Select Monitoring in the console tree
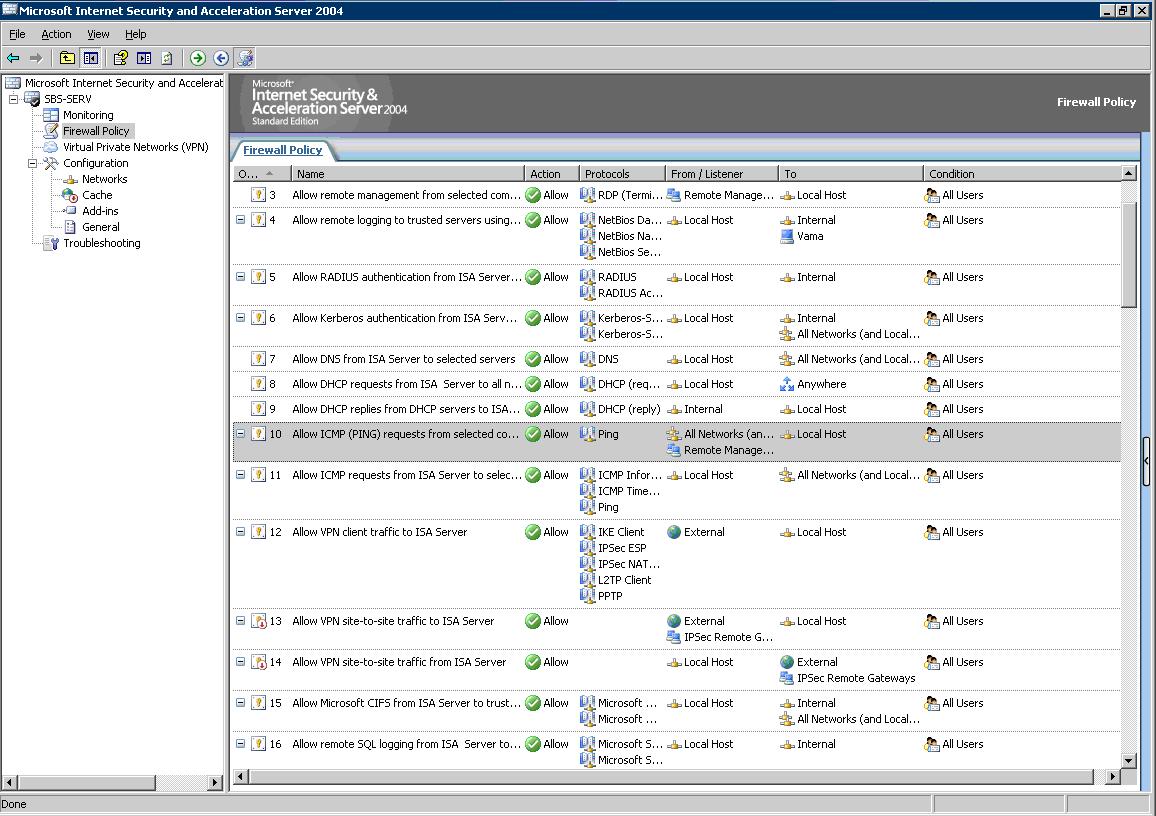 (x=88, y=115)
